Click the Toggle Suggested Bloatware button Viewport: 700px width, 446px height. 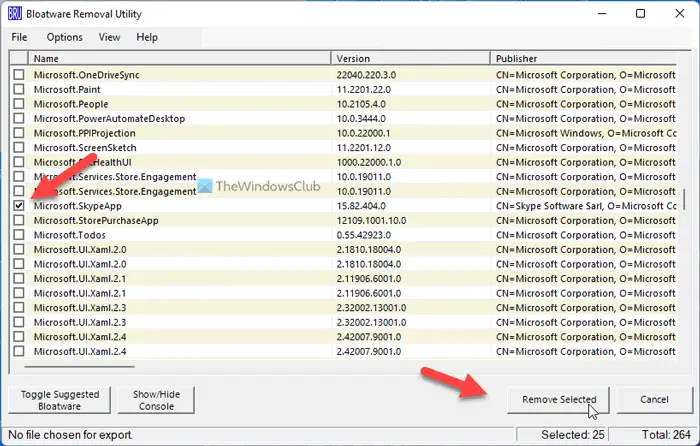[59, 400]
